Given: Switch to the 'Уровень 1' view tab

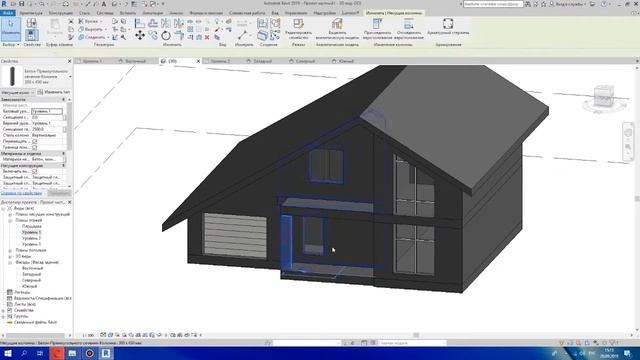Looking at the screenshot, I should click(x=92, y=61).
